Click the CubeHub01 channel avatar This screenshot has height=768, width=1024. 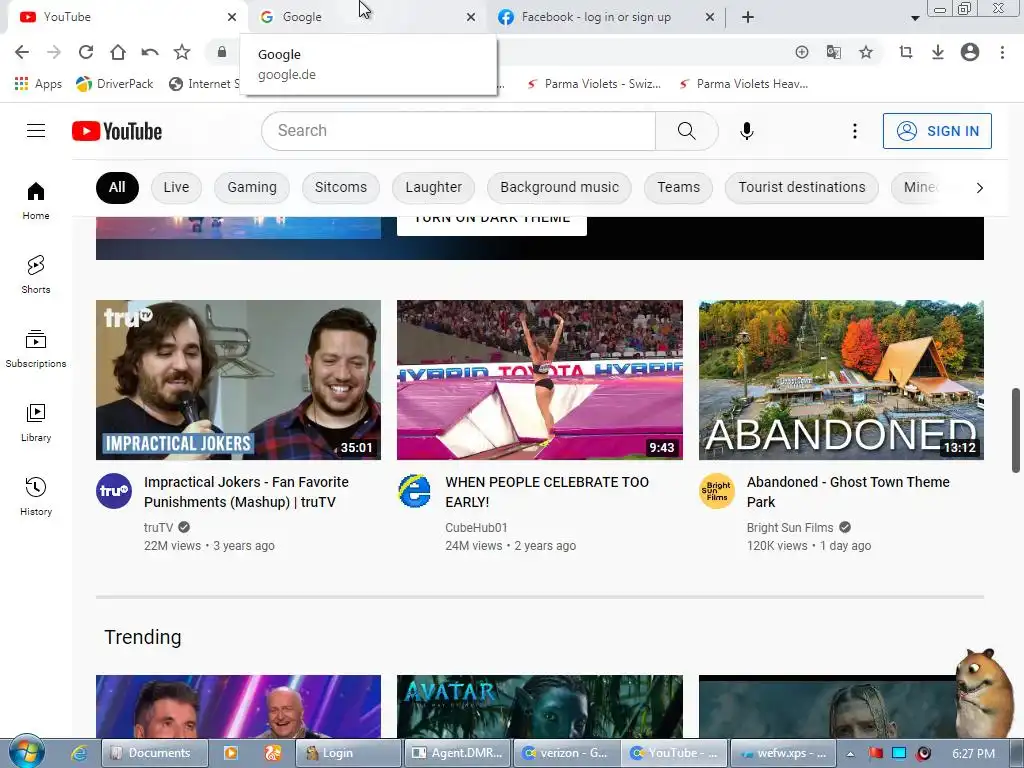(415, 491)
